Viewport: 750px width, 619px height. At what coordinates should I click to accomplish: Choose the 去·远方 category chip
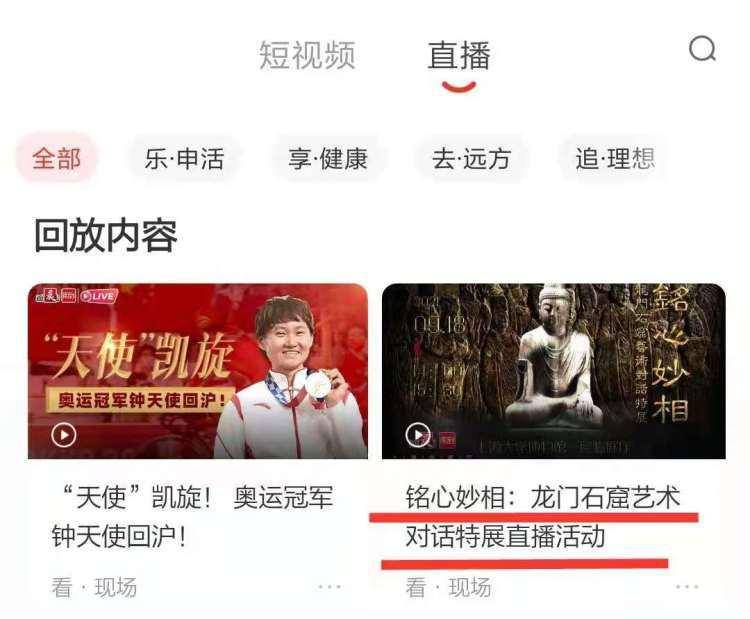click(471, 158)
